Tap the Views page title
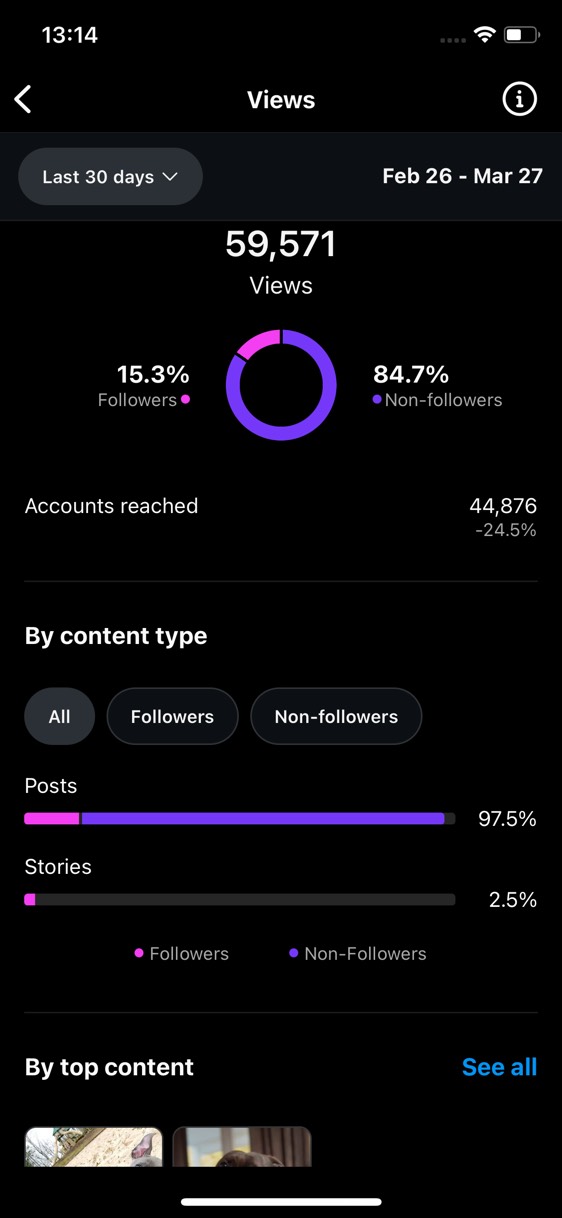Image resolution: width=562 pixels, height=1218 pixels. coord(281,100)
